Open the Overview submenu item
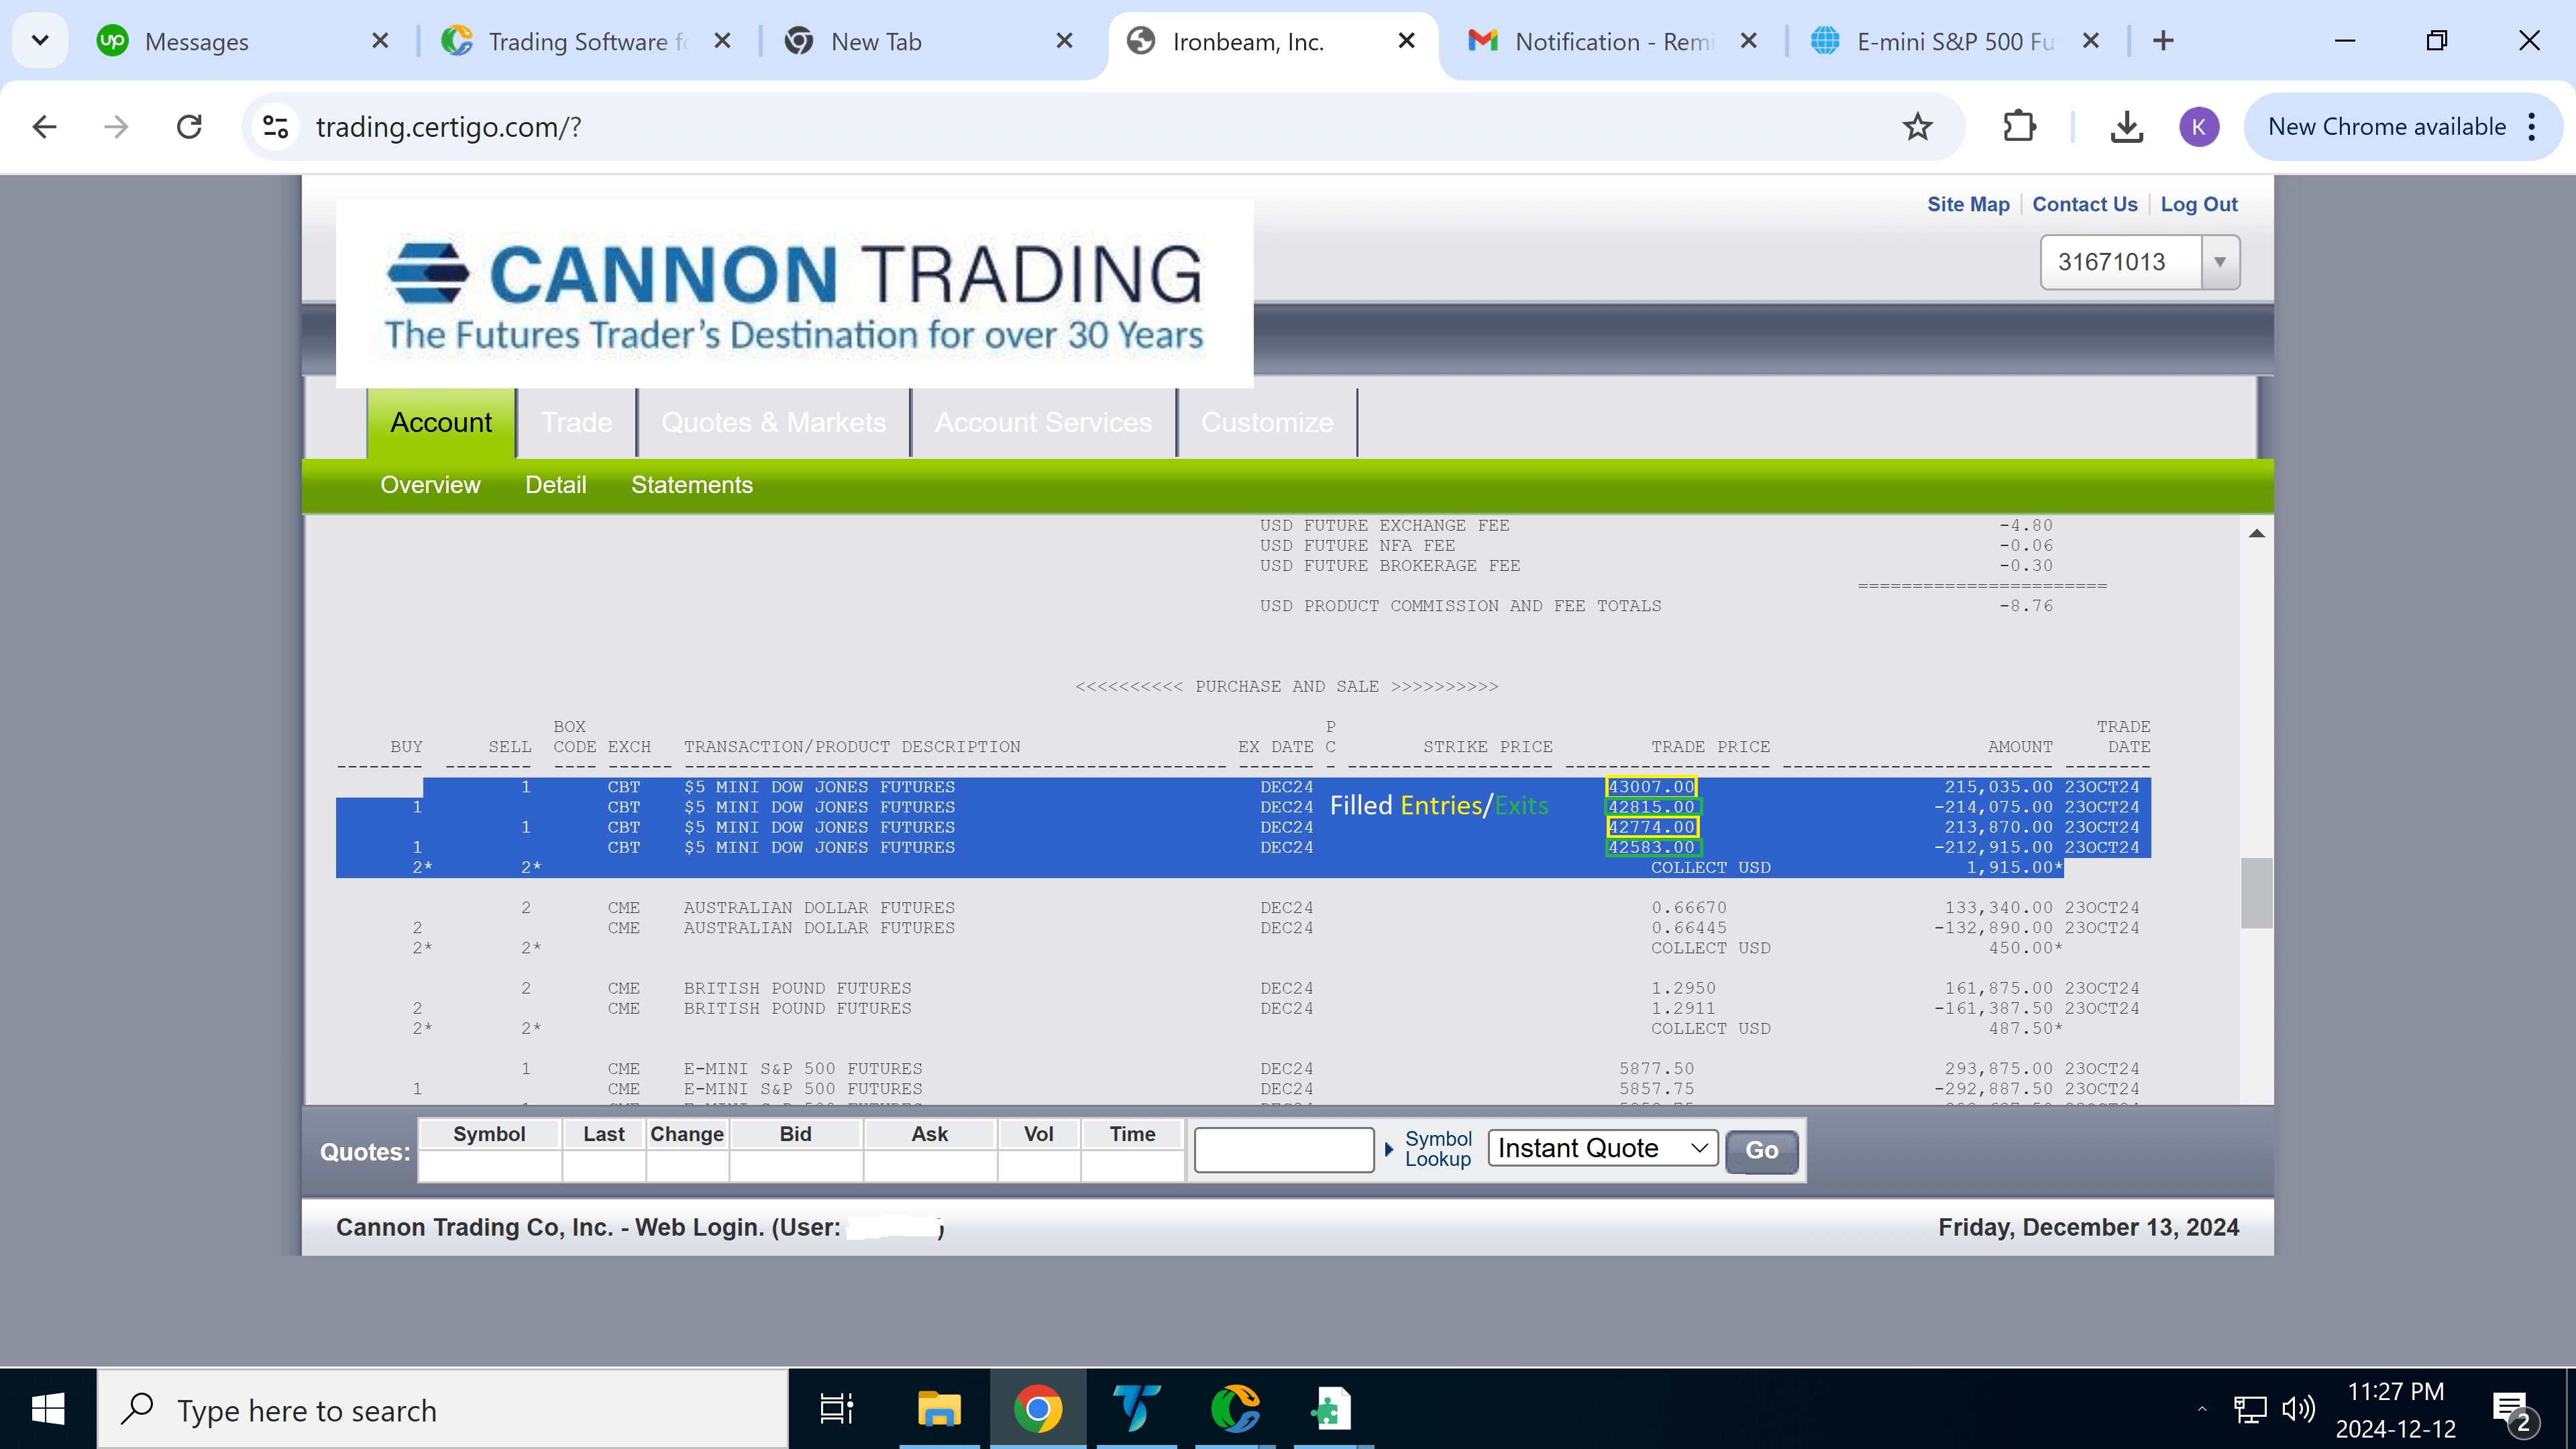 click(430, 485)
